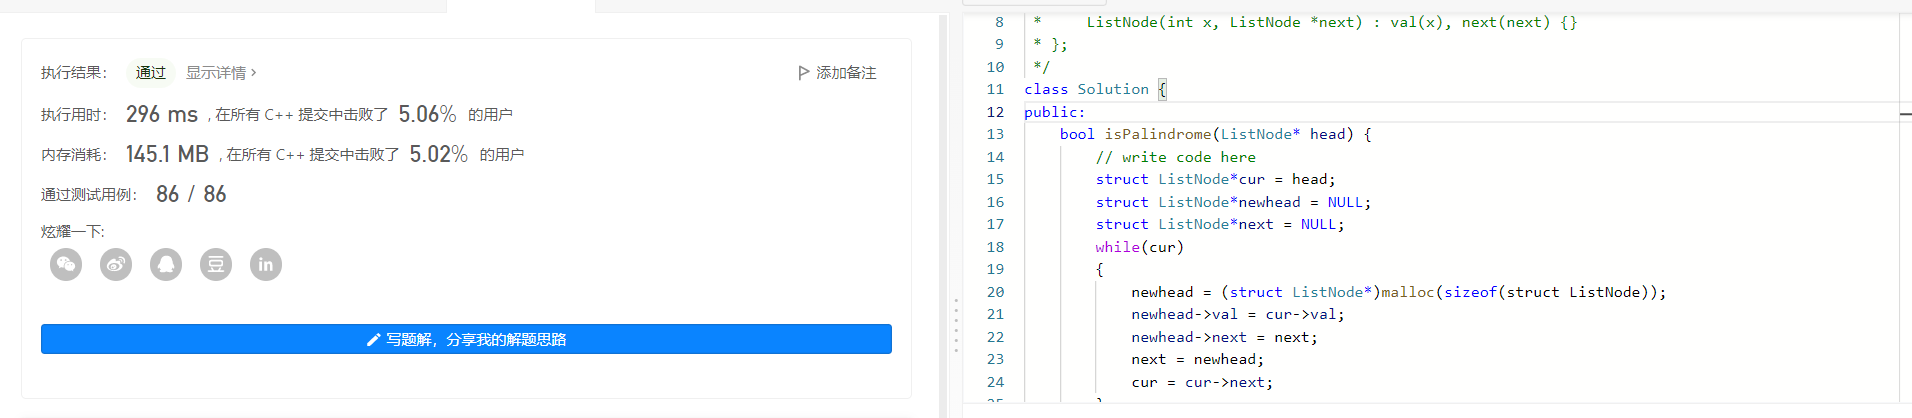Click the 炫耀一下 label
The height and width of the screenshot is (418, 1912).
[73, 231]
